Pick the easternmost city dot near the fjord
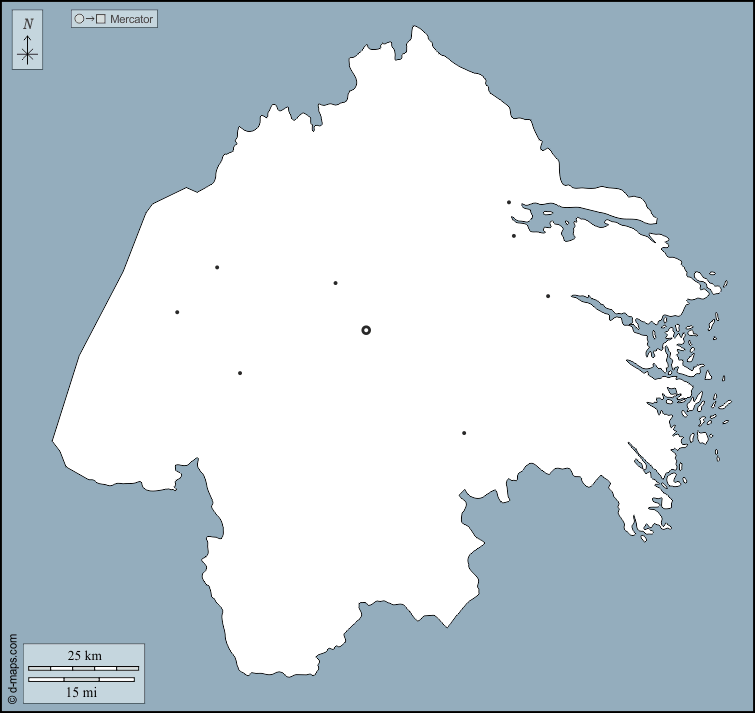Viewport: 755px width, 713px height. point(548,296)
